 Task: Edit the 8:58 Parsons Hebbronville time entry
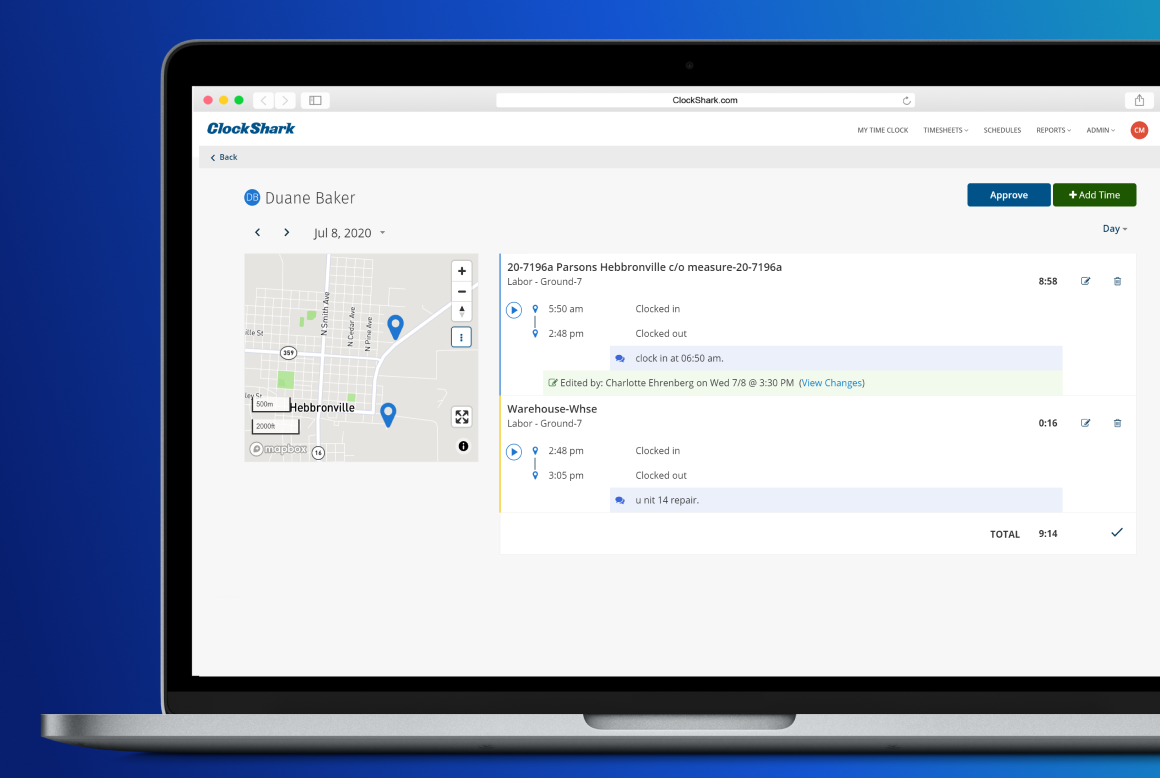tap(1085, 281)
